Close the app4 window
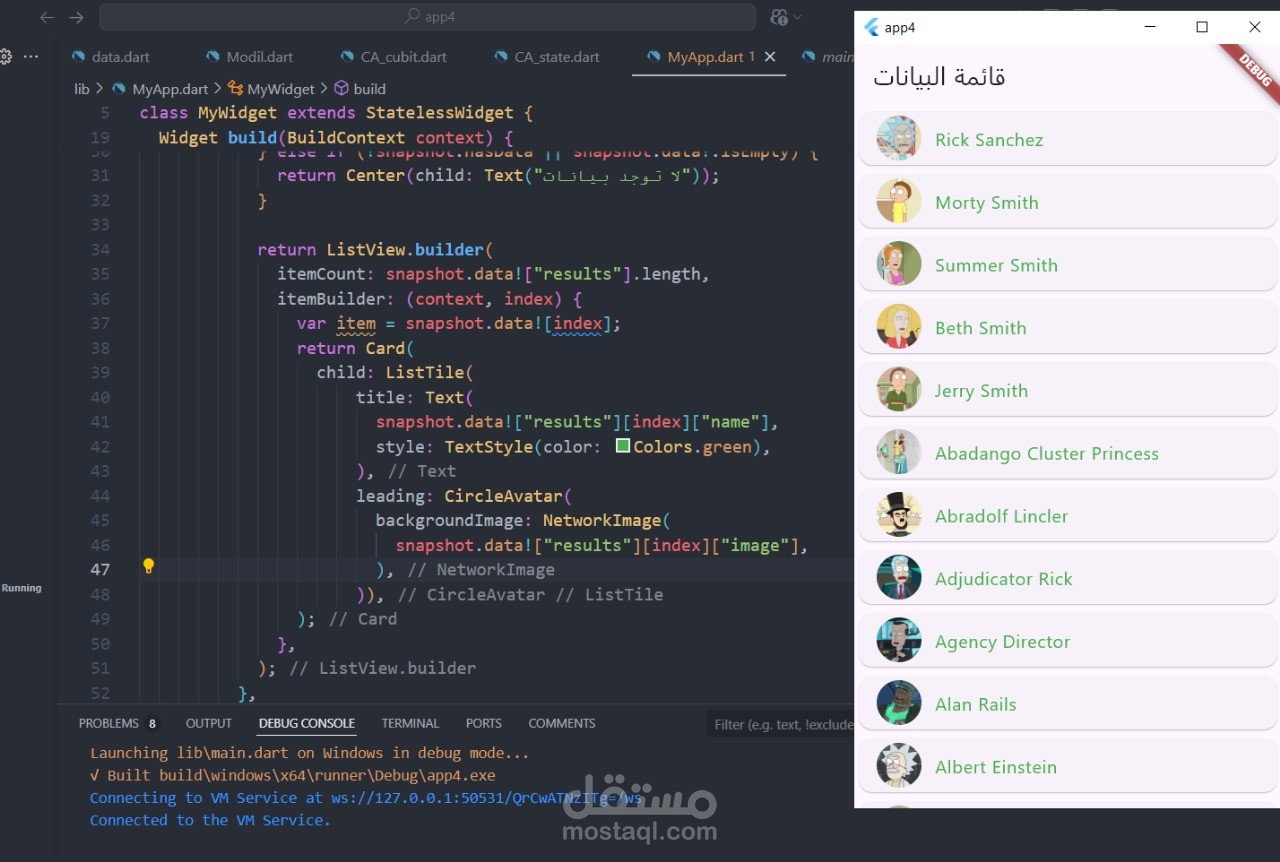 pos(1254,27)
